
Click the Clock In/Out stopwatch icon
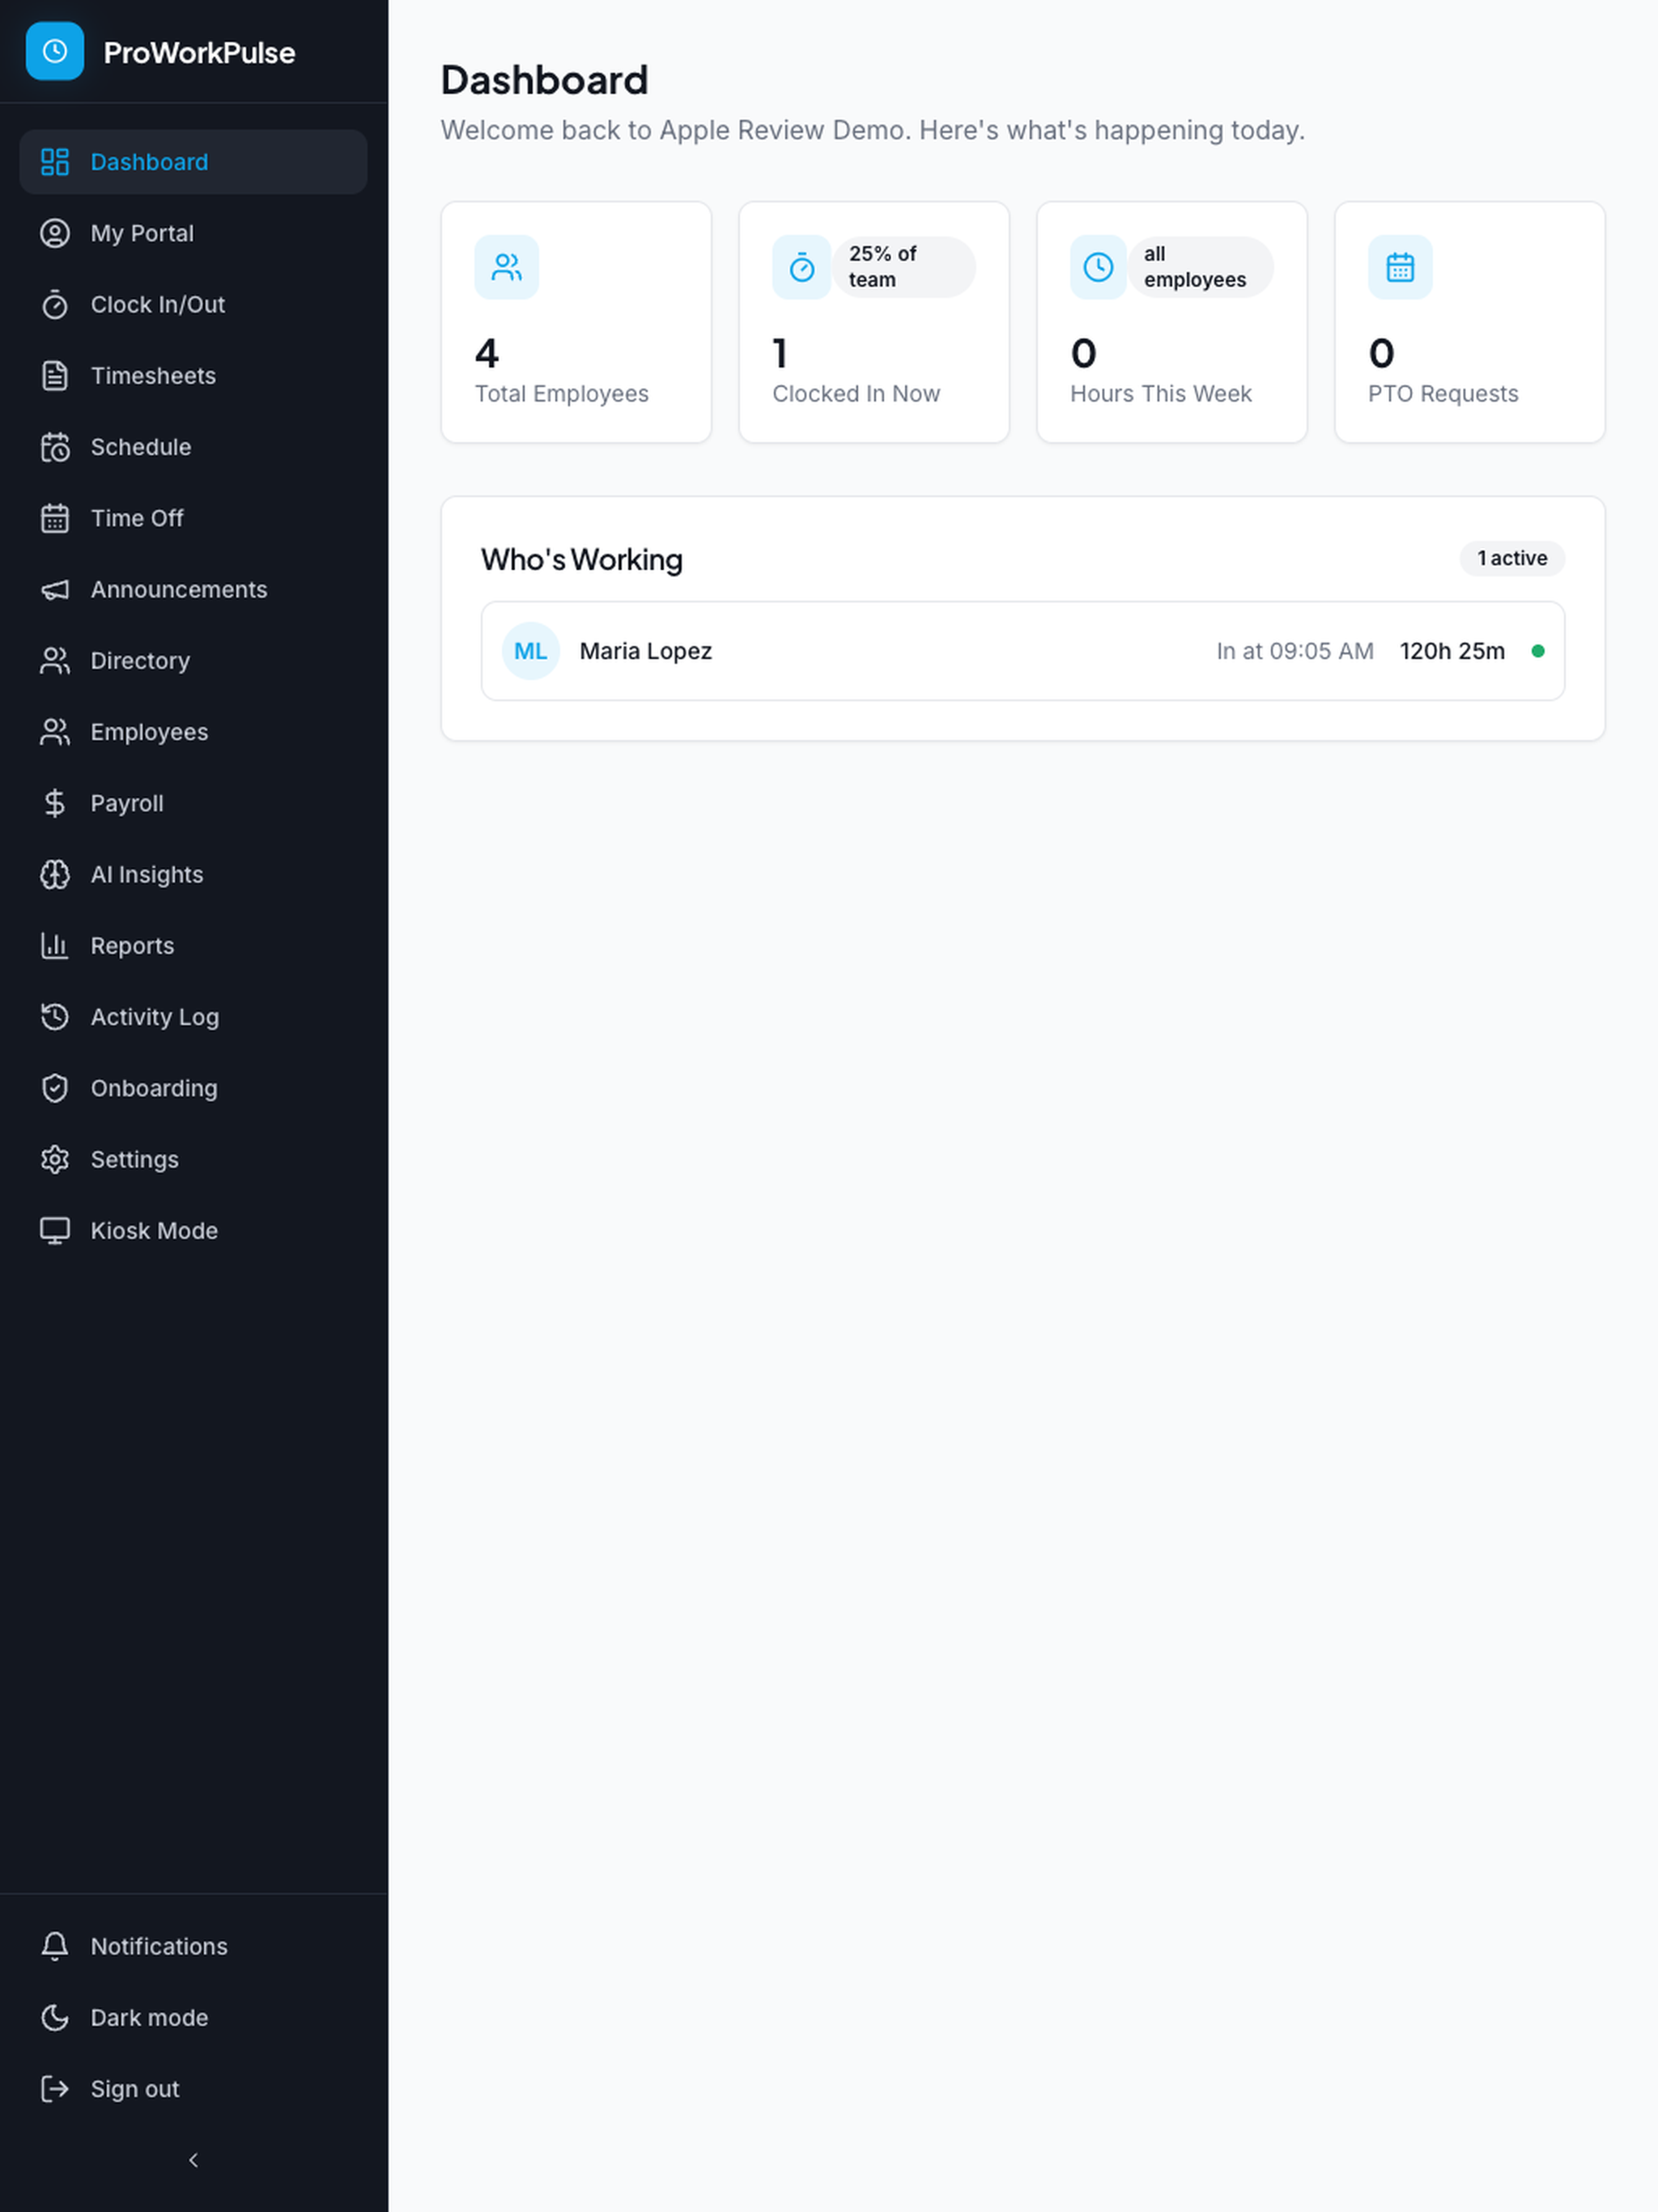point(55,304)
